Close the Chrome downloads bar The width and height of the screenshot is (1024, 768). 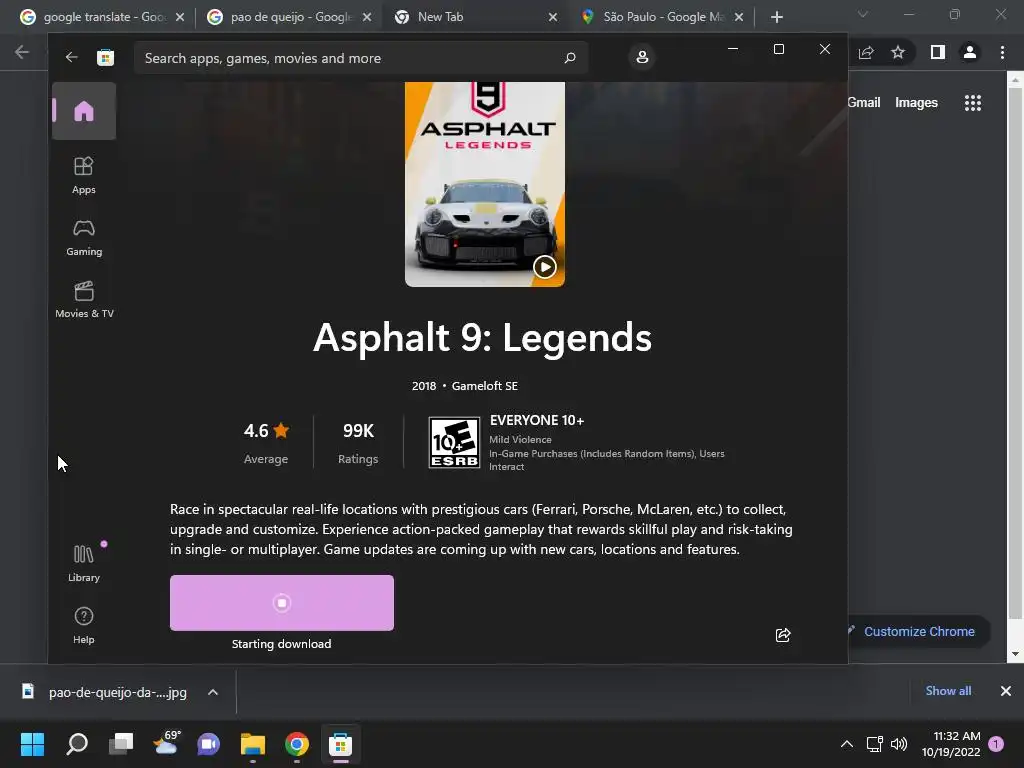1006,691
